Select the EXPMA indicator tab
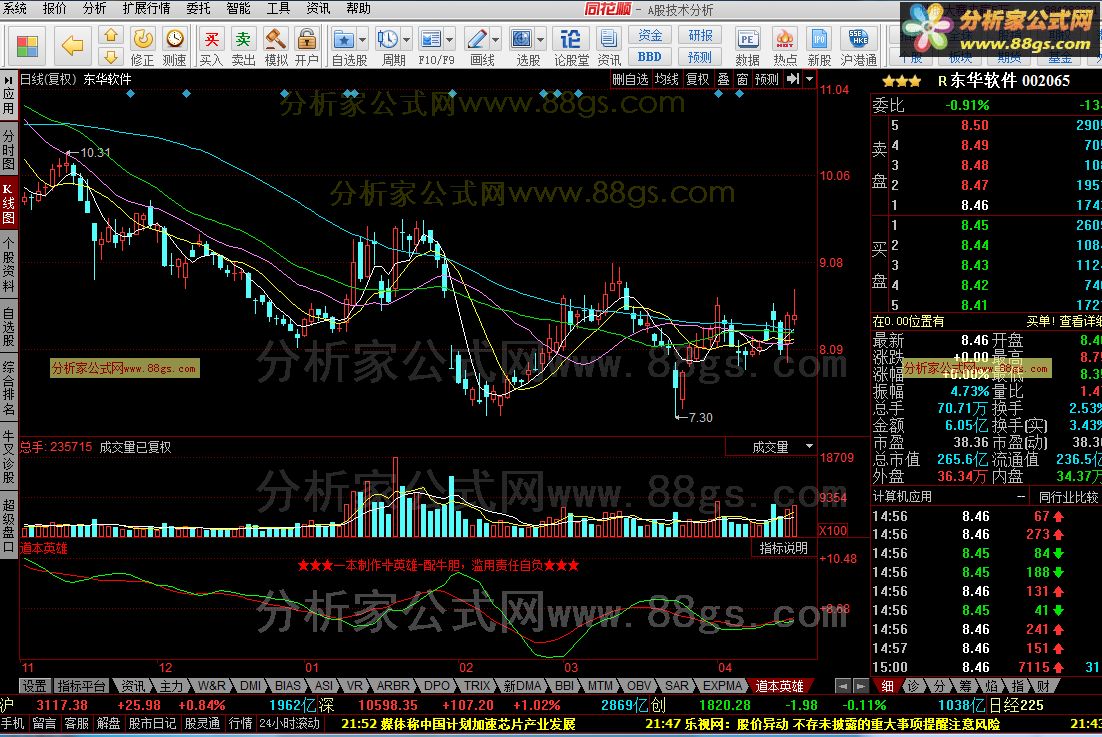The image size is (1102, 737). click(722, 686)
